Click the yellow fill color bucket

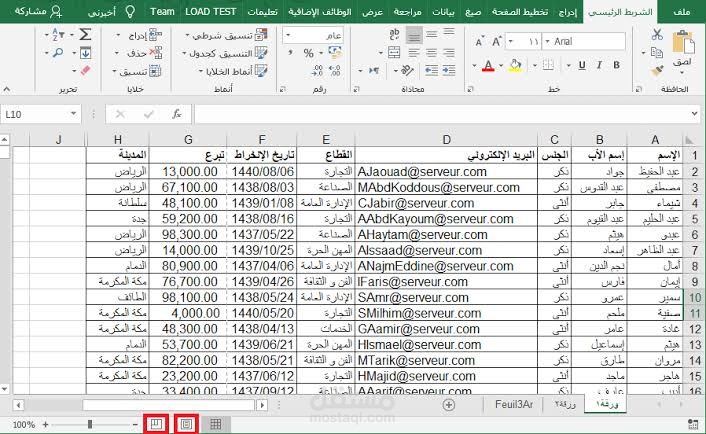(x=516, y=66)
